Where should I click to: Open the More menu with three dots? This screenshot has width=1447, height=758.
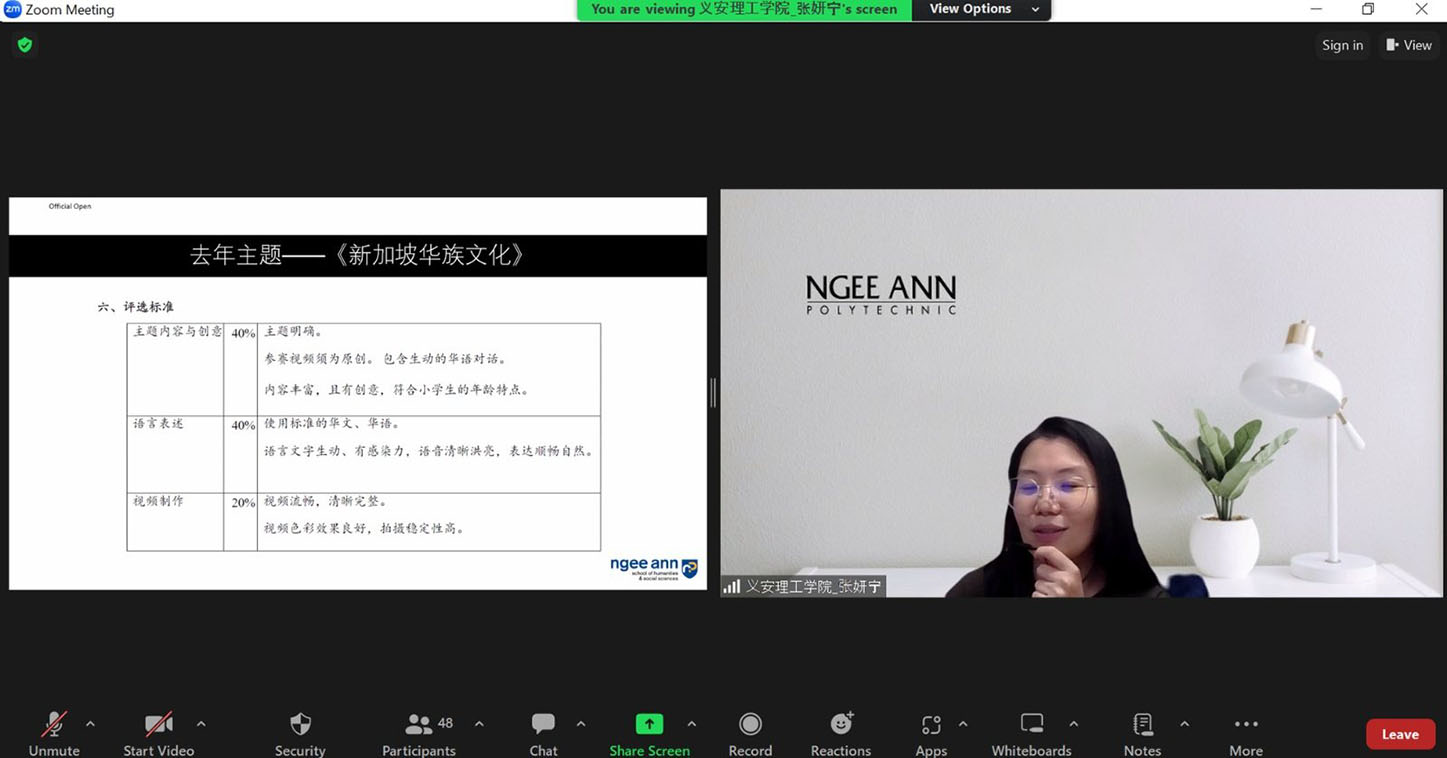(1246, 725)
